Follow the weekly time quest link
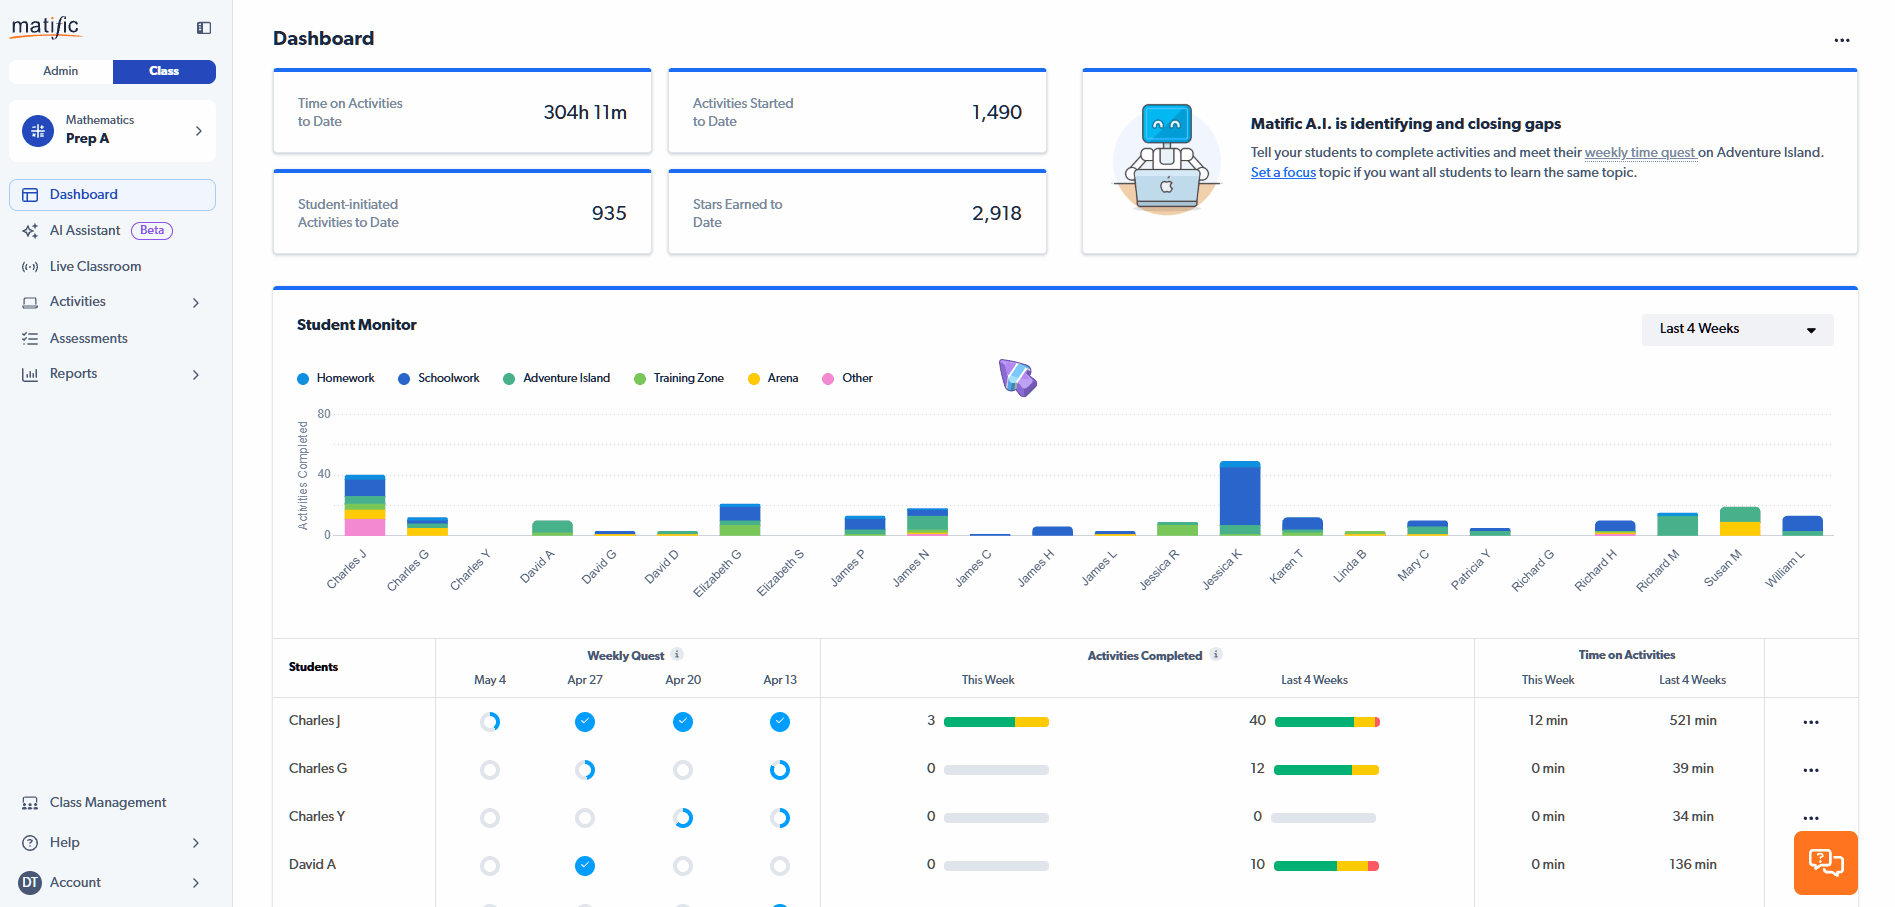The width and height of the screenshot is (1895, 907). point(1640,153)
